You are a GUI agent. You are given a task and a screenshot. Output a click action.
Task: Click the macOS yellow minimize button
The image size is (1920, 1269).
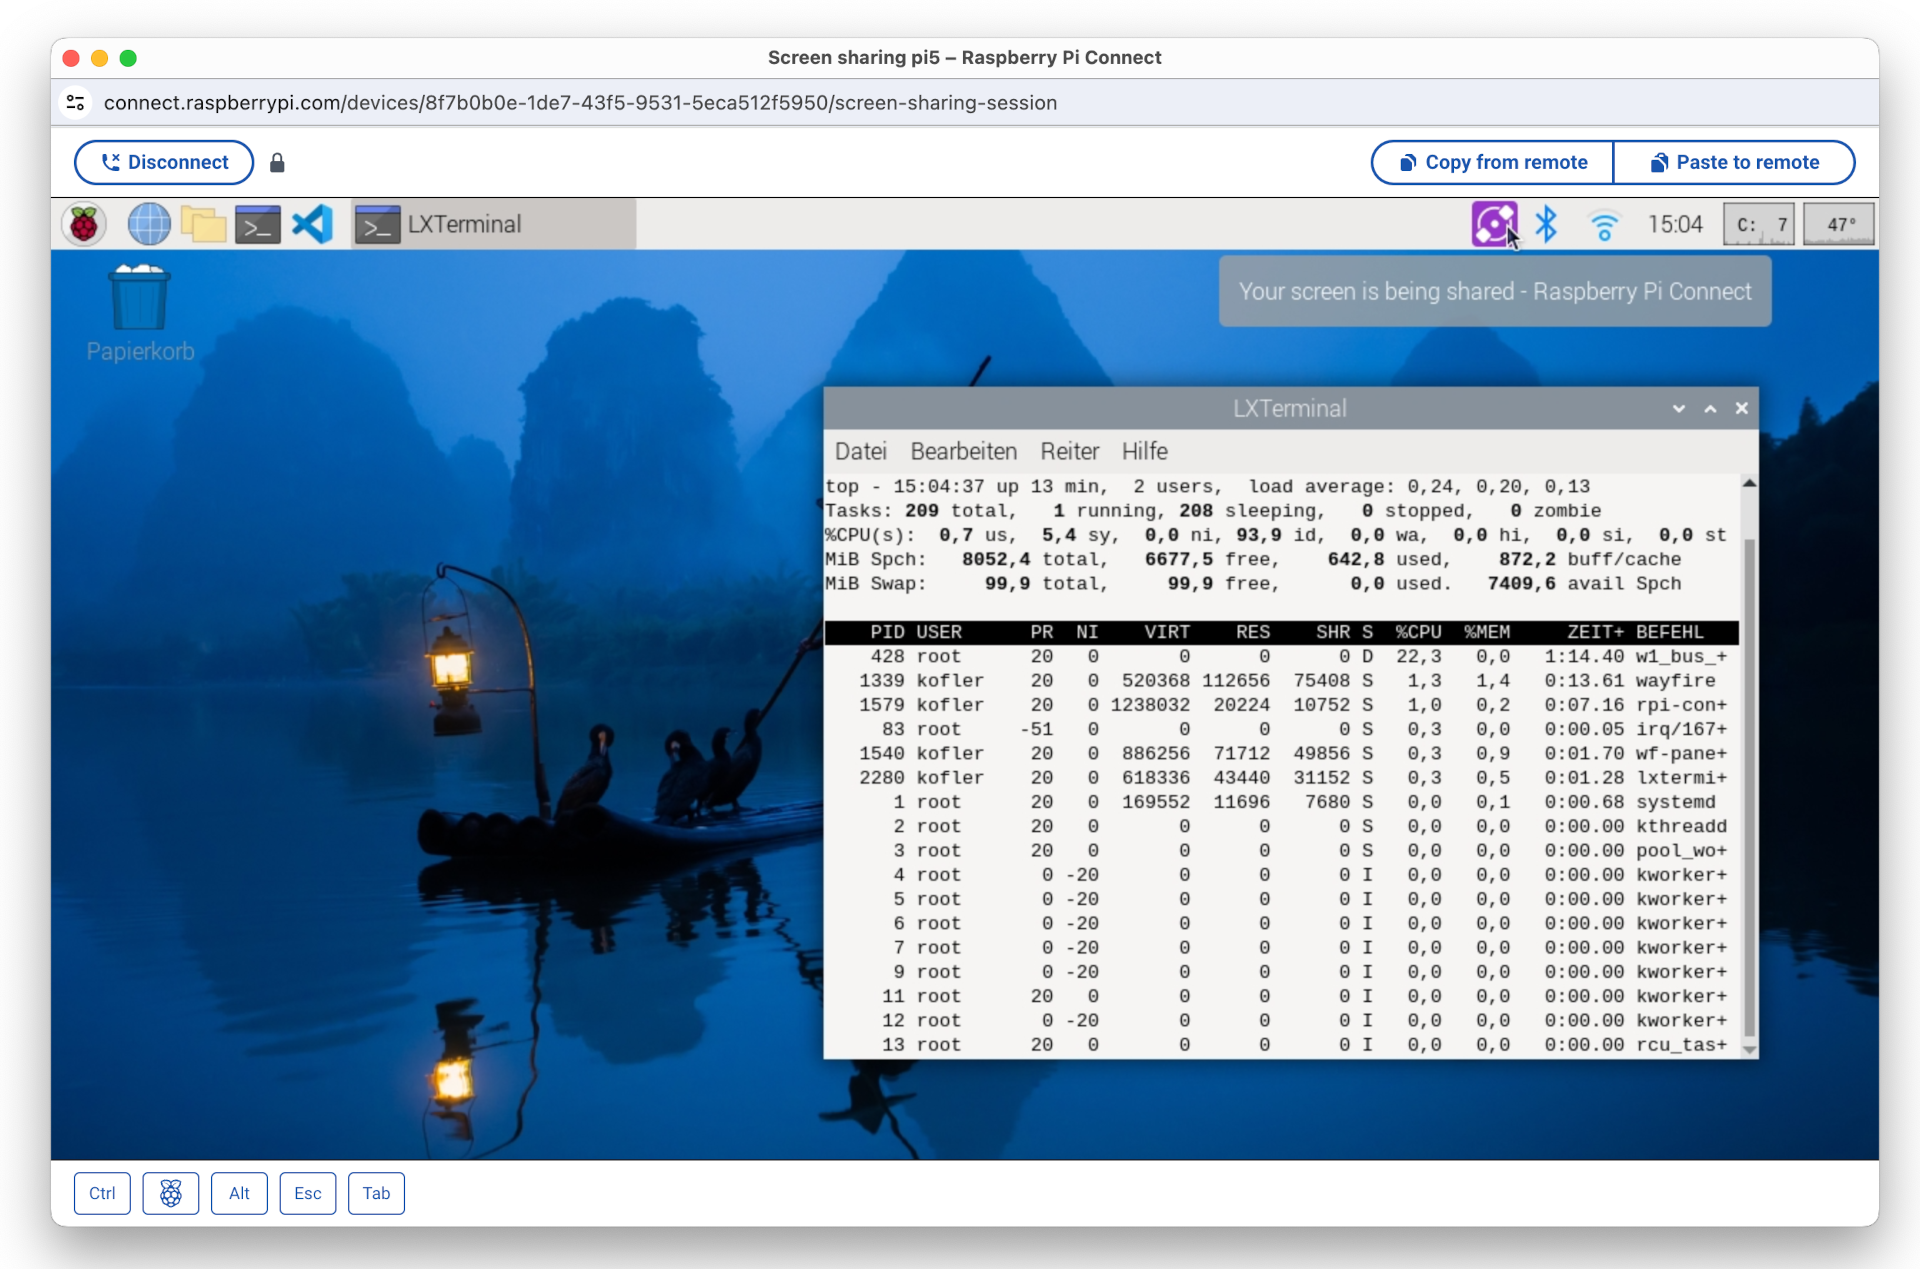coord(99,58)
